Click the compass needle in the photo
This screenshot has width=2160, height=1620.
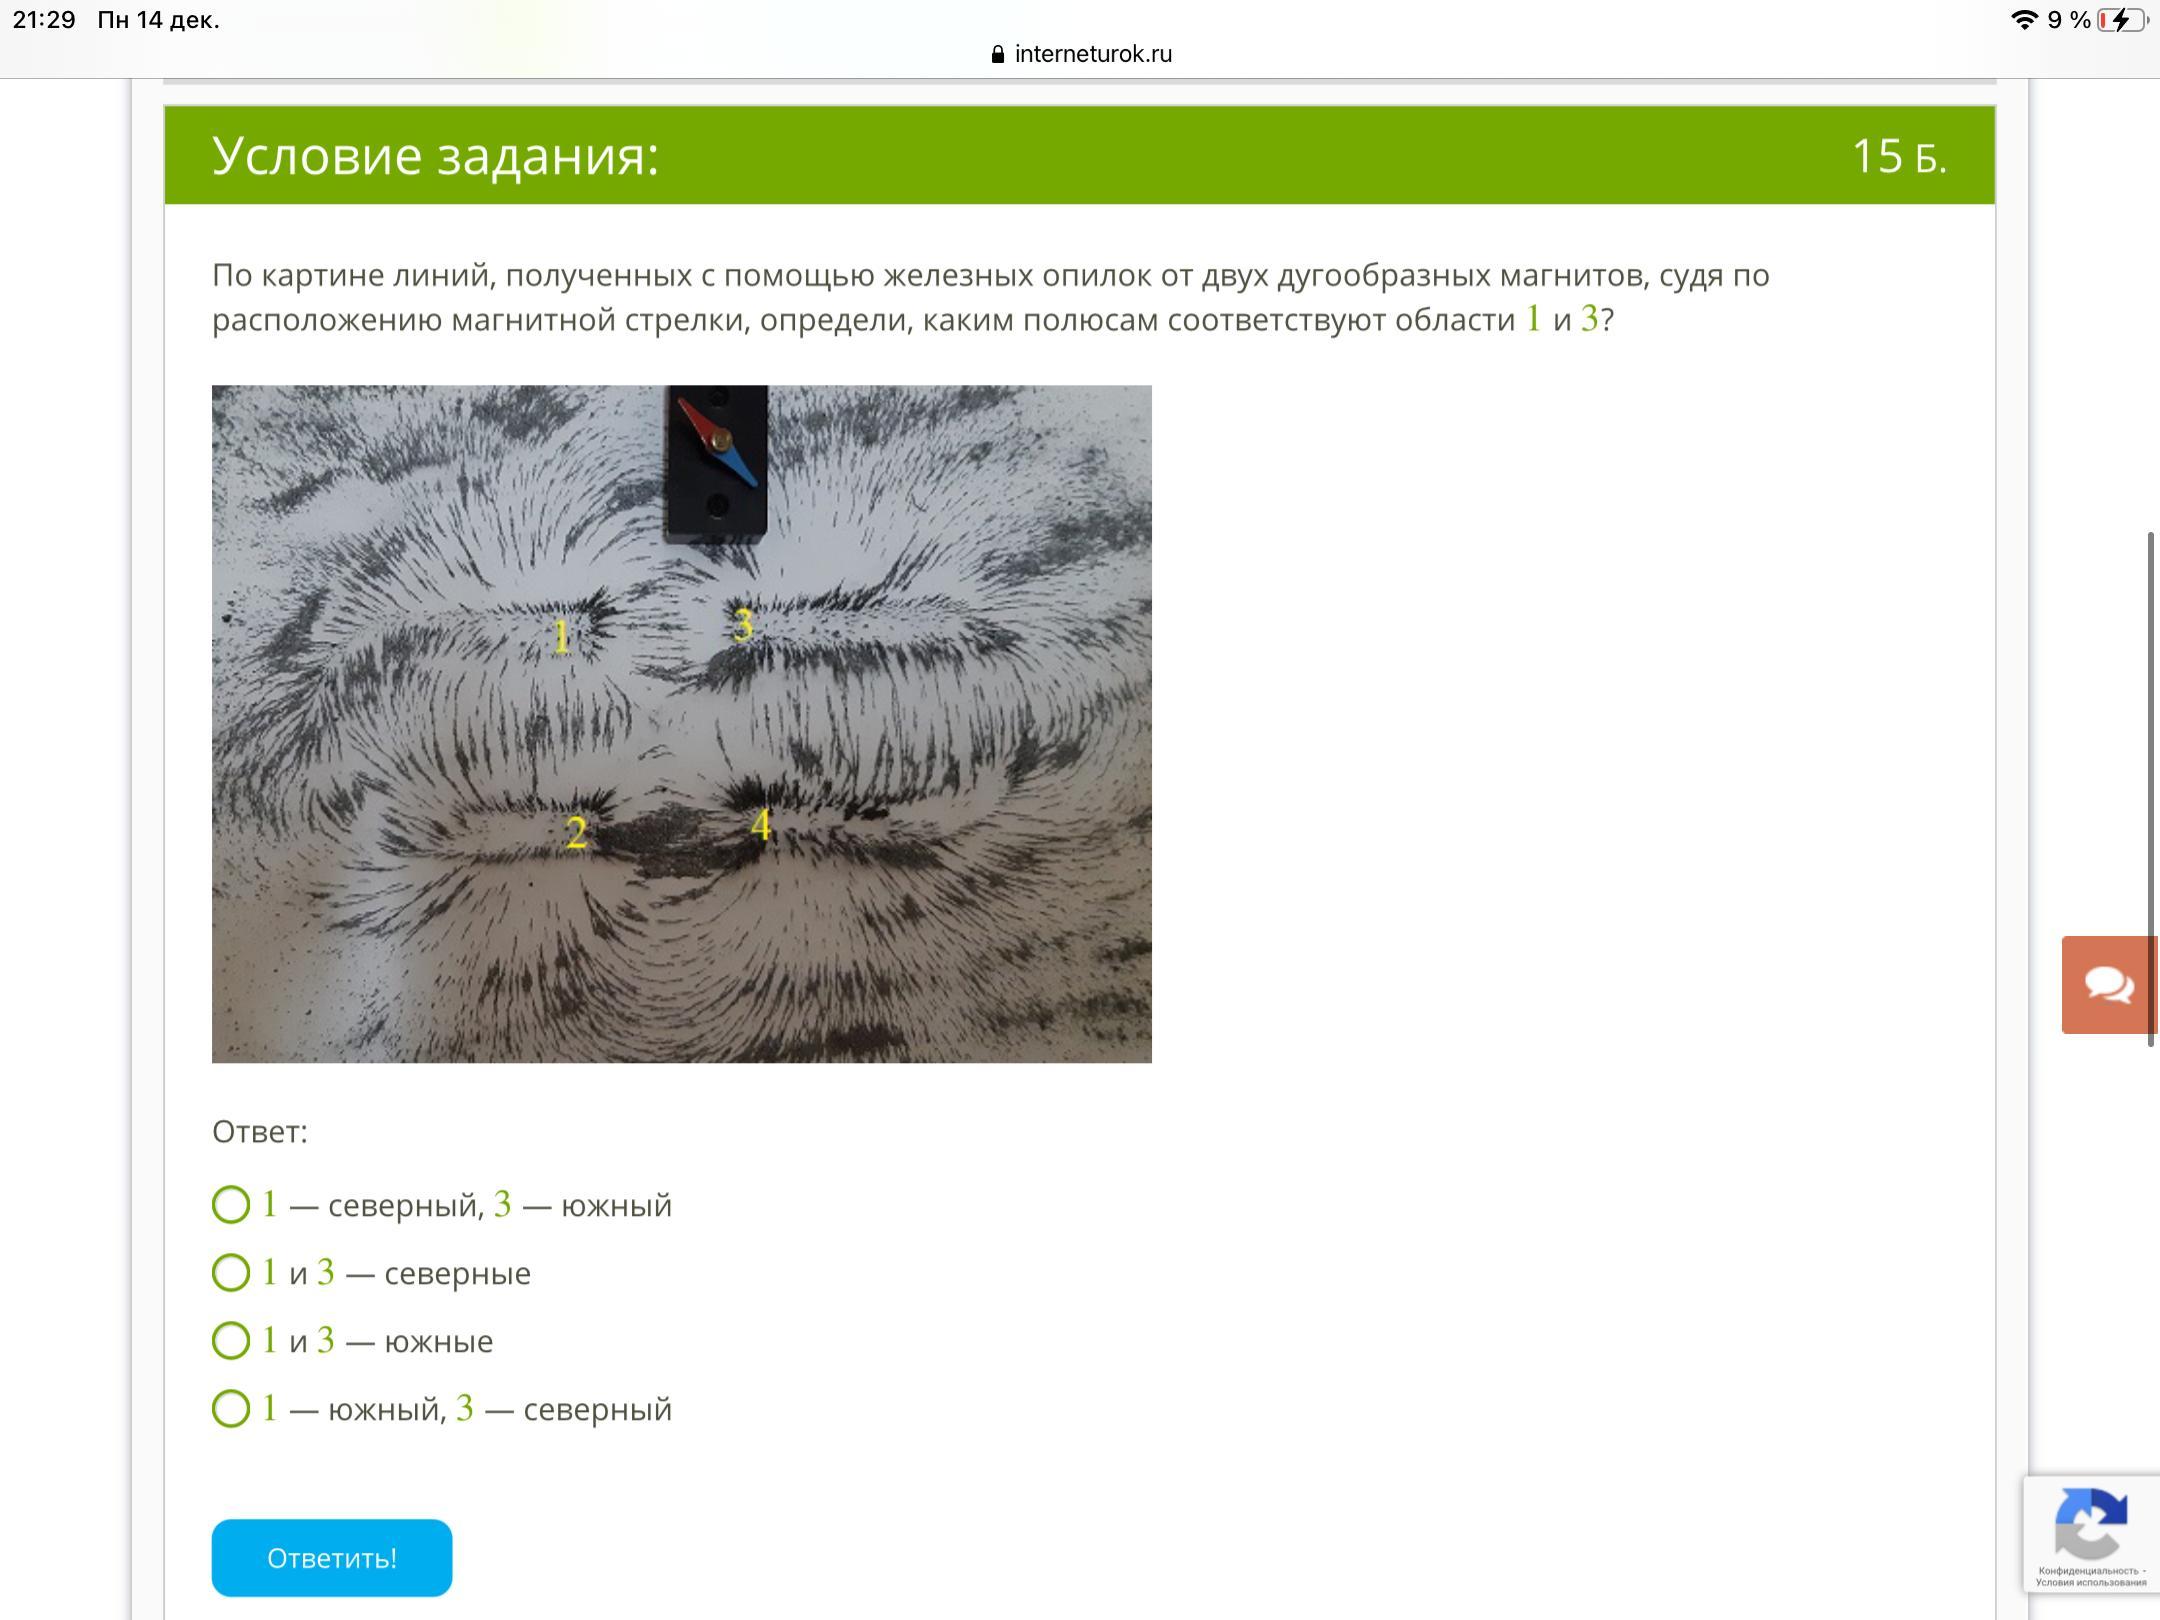pyautogui.click(x=717, y=442)
